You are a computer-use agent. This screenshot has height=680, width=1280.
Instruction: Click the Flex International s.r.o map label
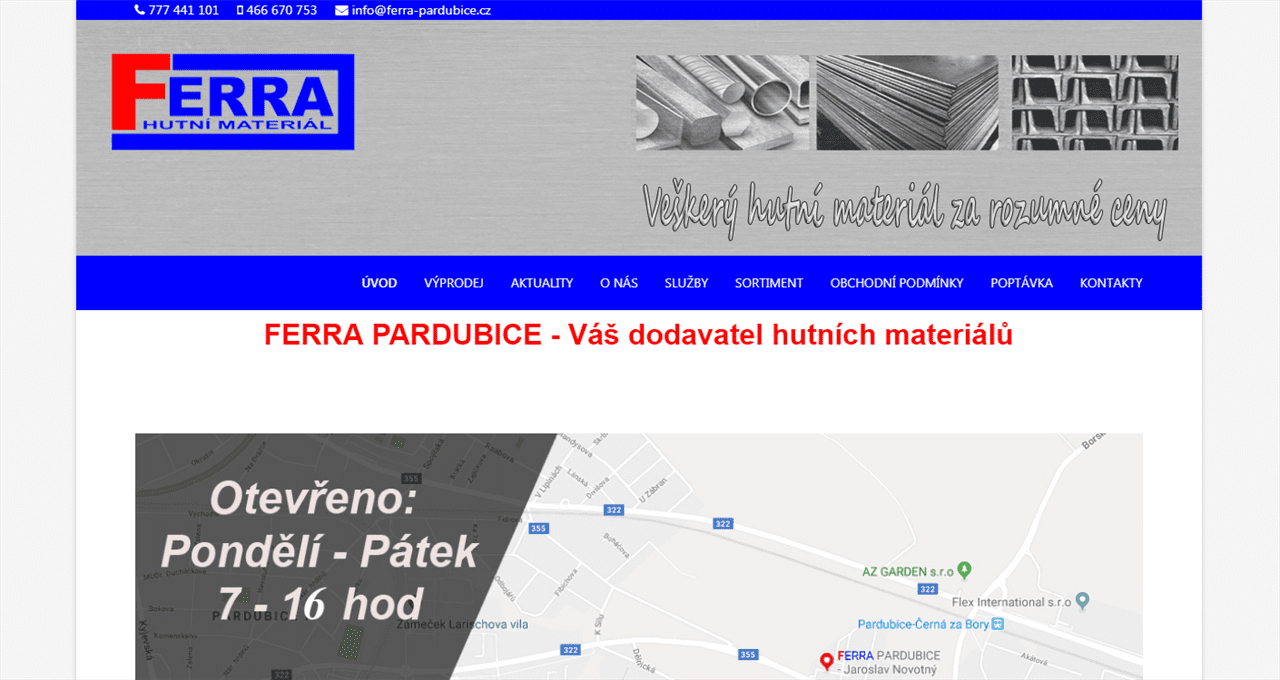1011,602
